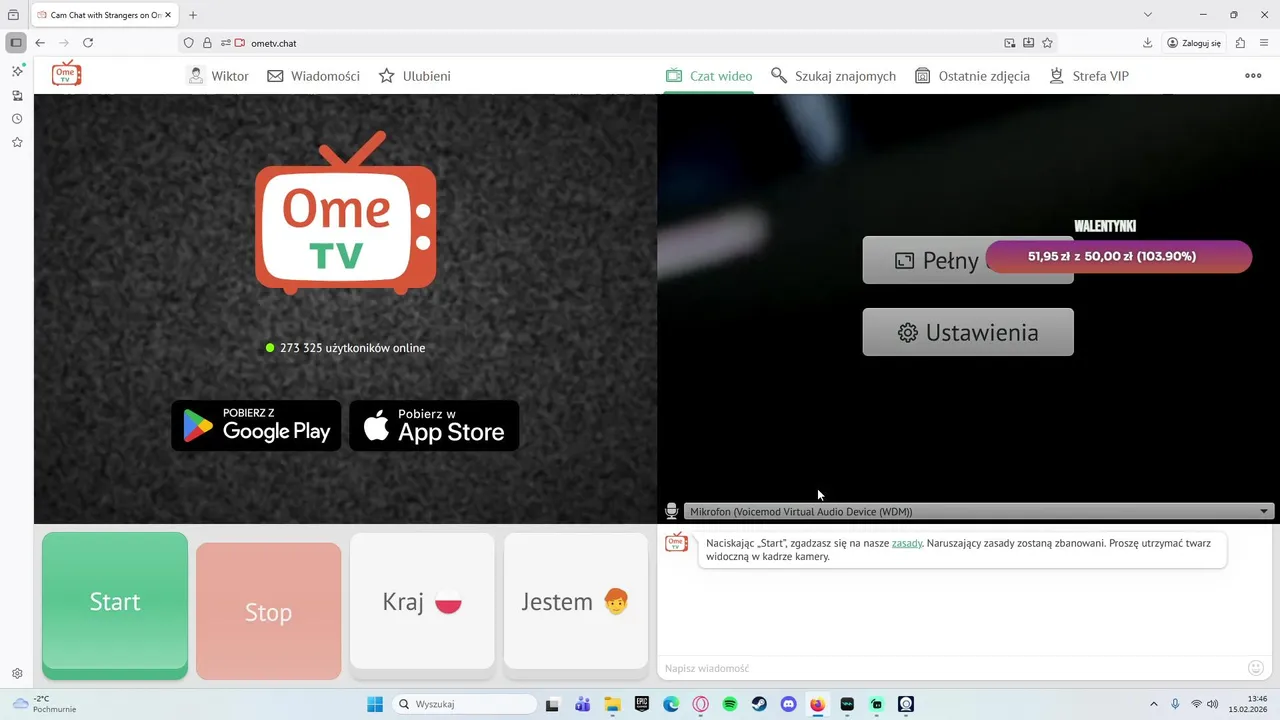Click the microphone icon beside the device list
1280x720 pixels.
tap(672, 511)
